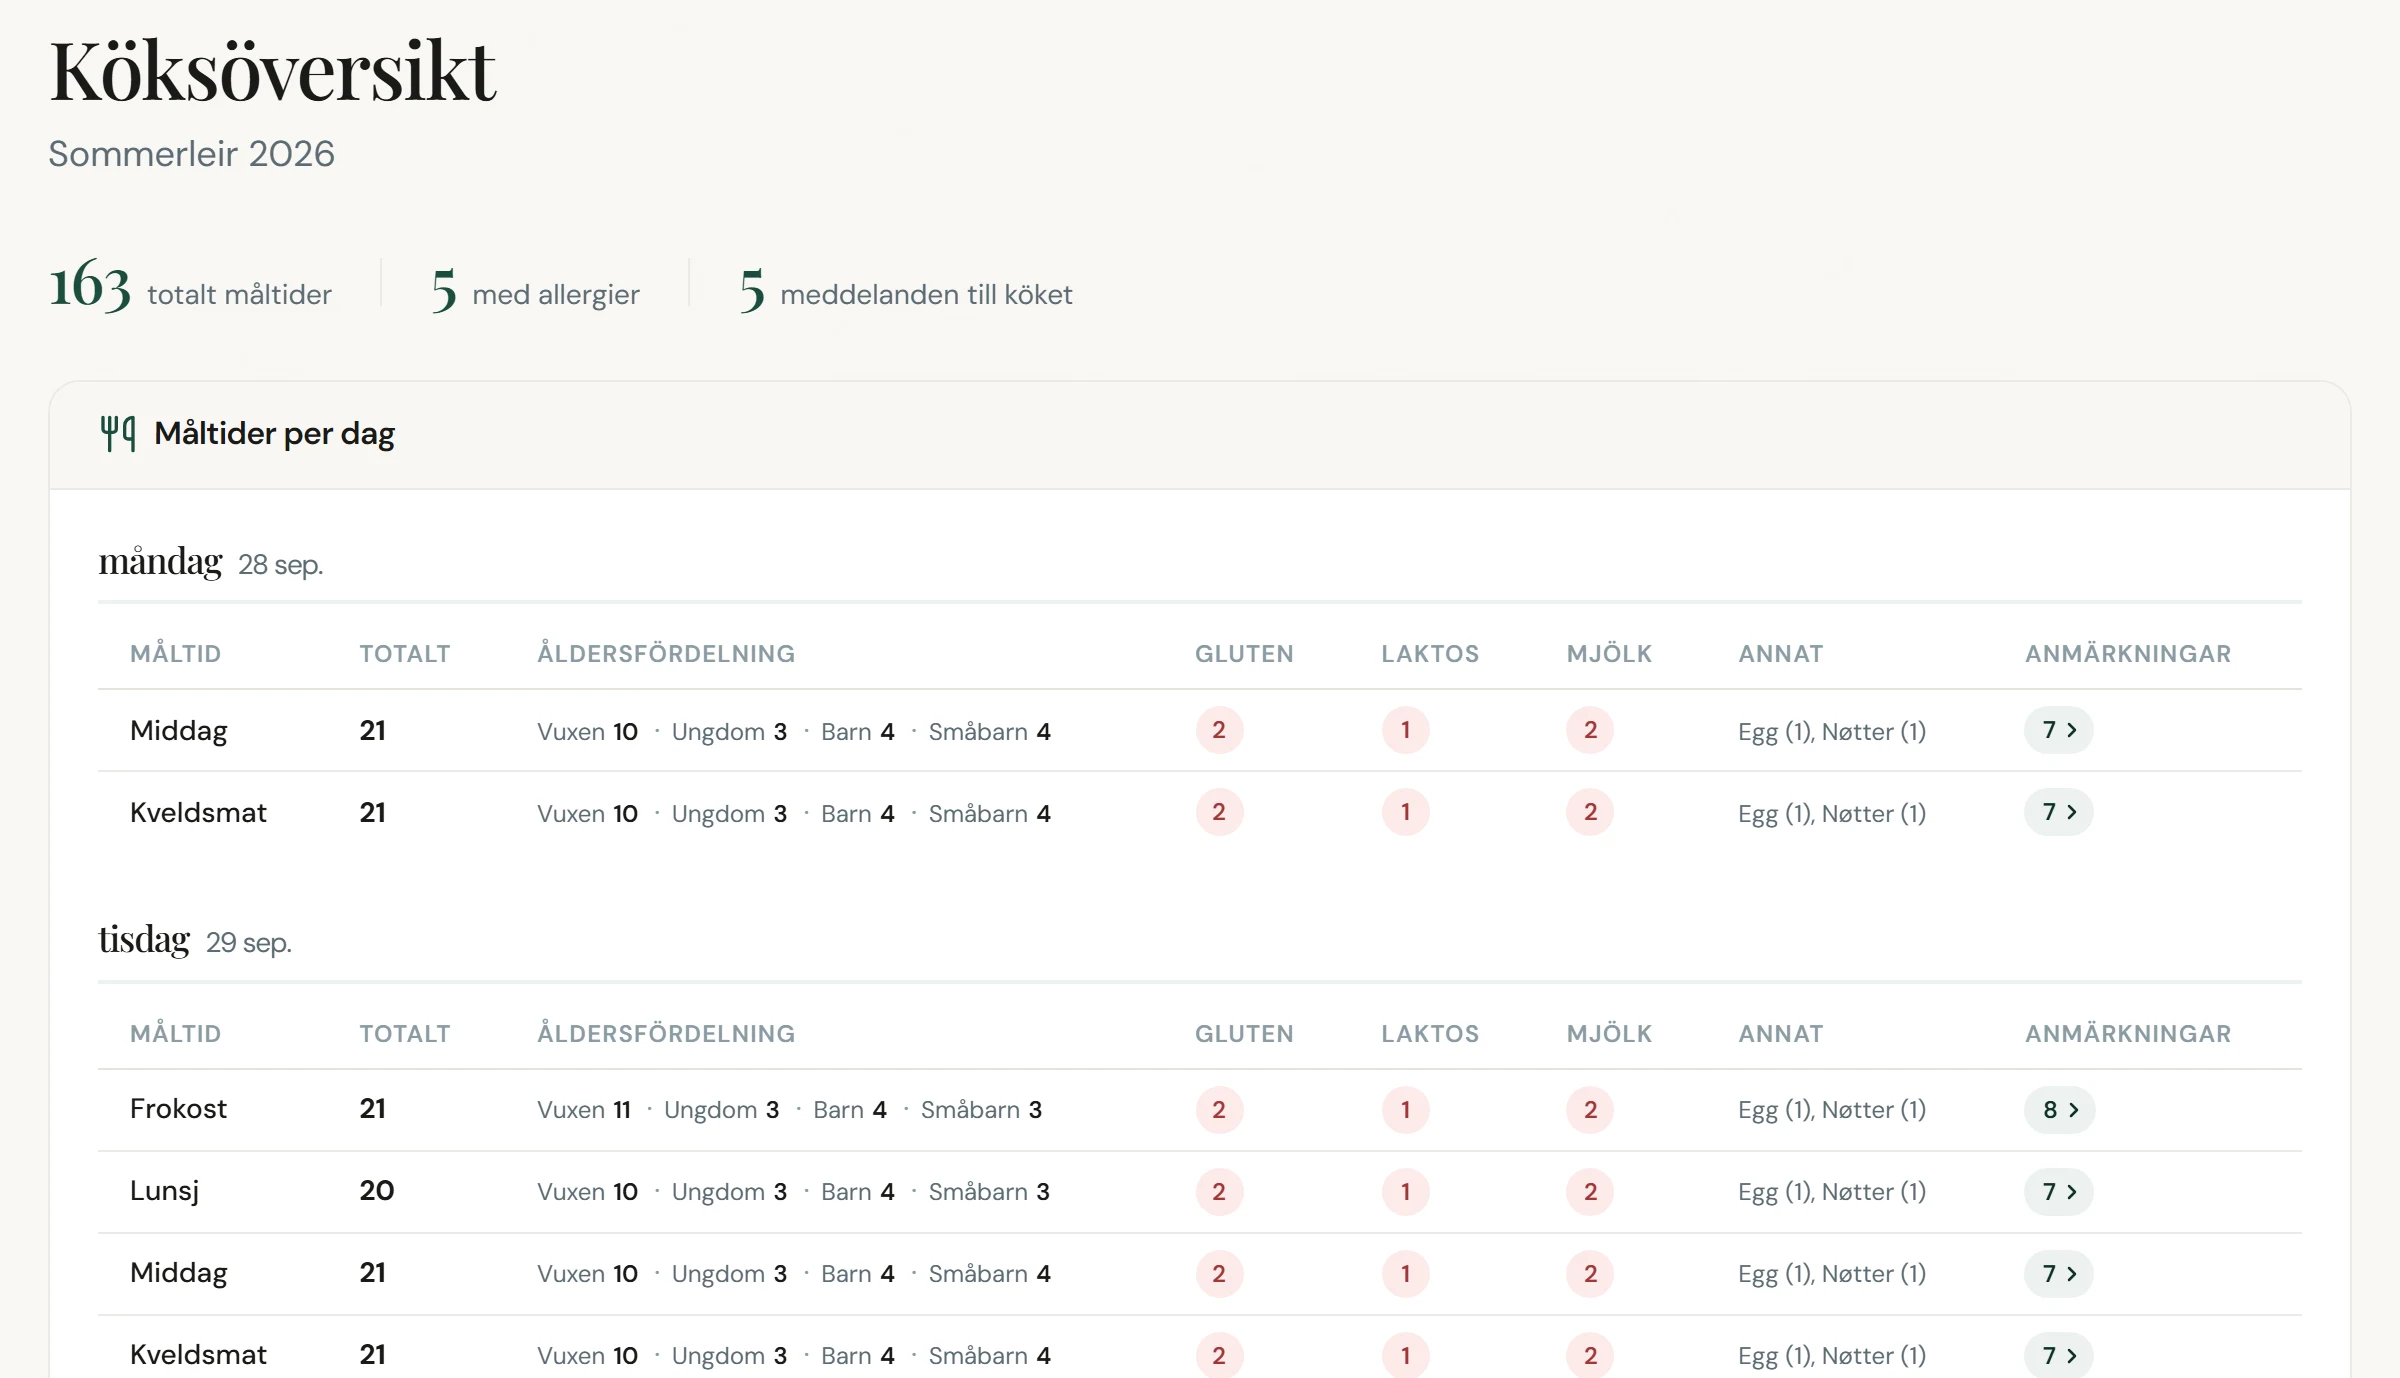Click the mjölk badge in Lunsj row

[x=1590, y=1192]
